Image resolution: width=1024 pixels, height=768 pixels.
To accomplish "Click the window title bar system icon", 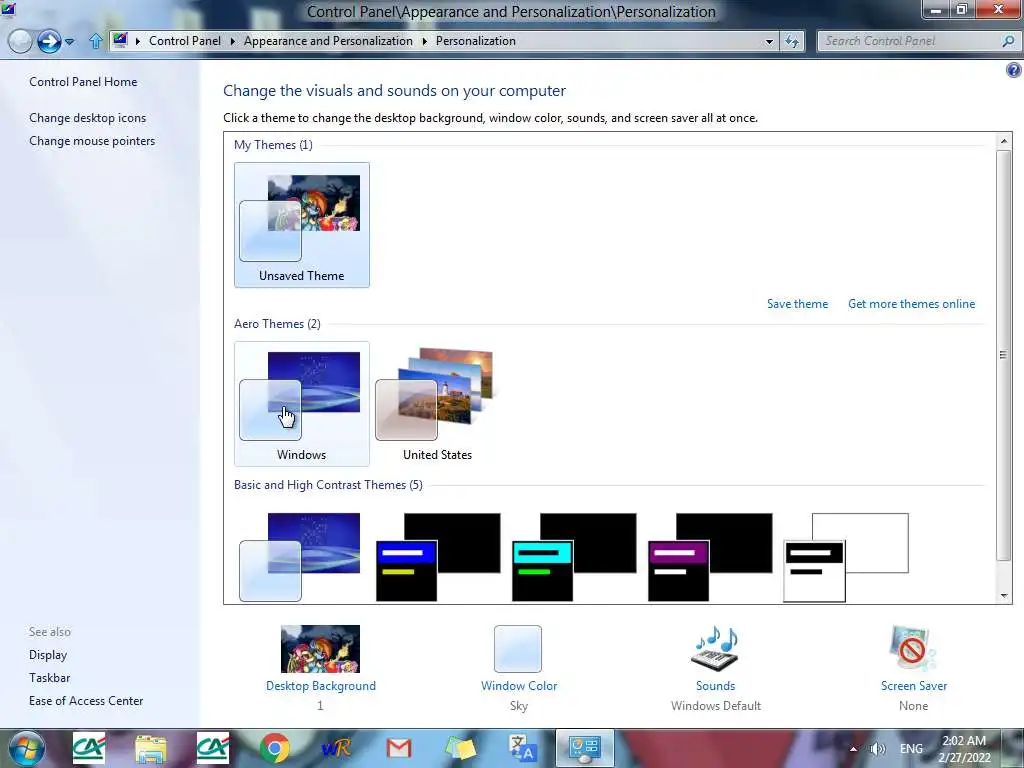I will pyautogui.click(x=8, y=8).
